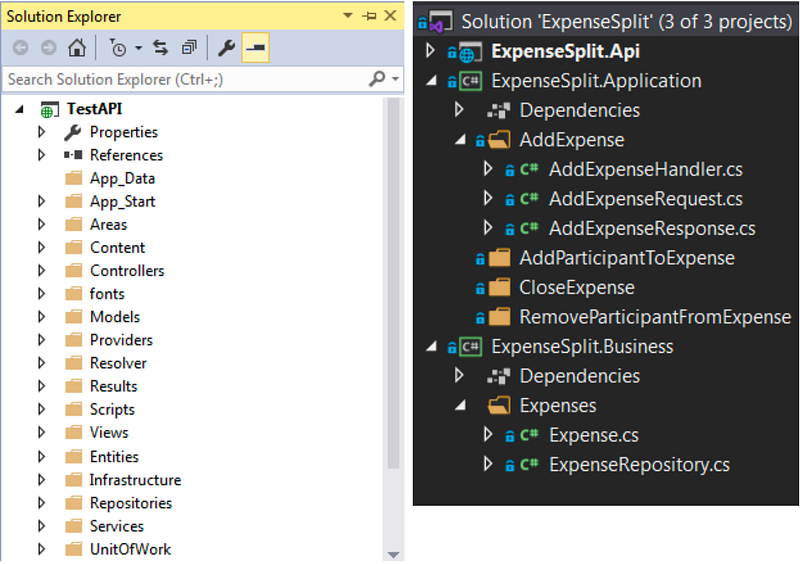Select the TestAPI project

[x=94, y=109]
